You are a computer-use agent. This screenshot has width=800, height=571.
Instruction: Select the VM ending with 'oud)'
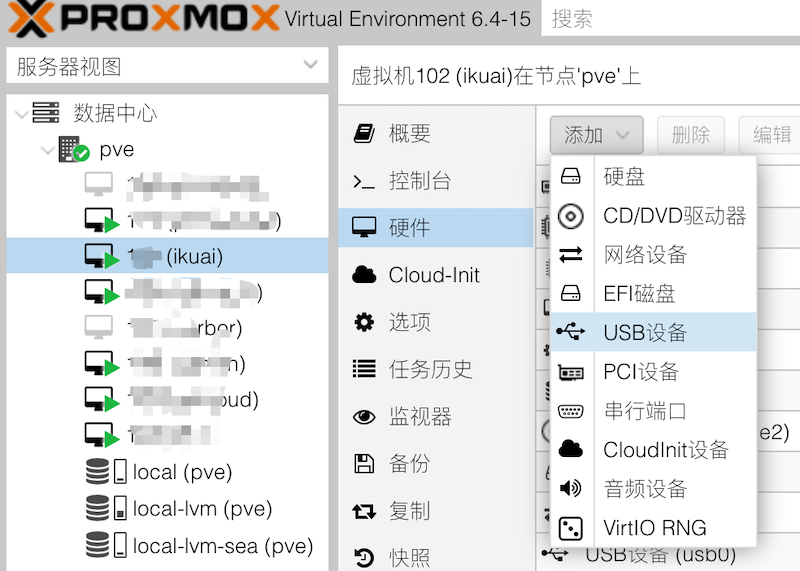point(167,399)
